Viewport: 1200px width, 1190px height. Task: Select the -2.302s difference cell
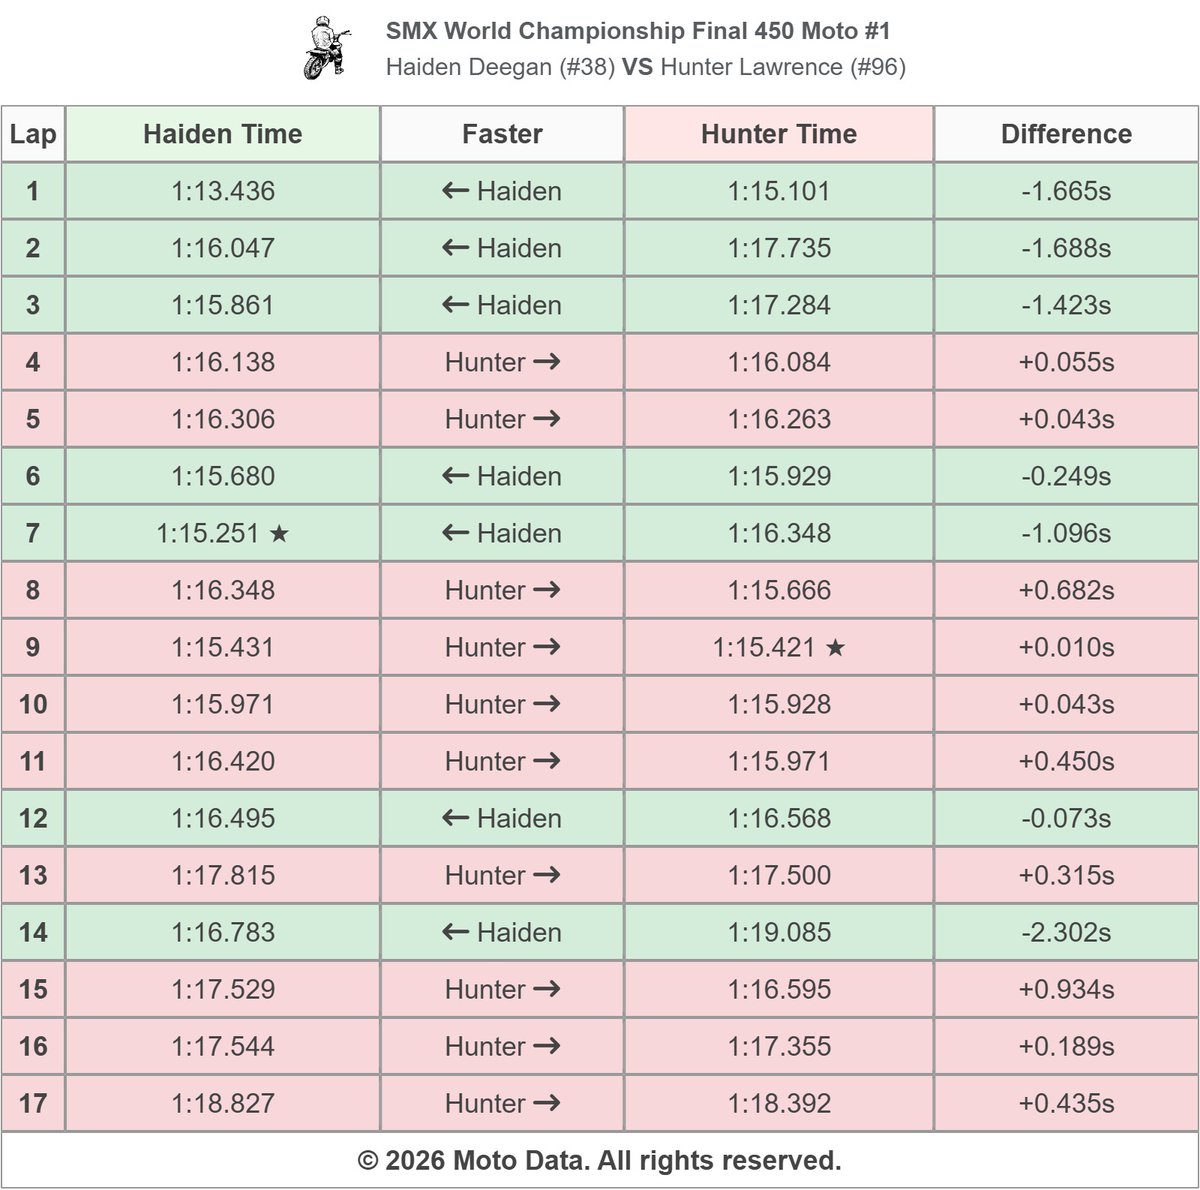click(x=1066, y=932)
